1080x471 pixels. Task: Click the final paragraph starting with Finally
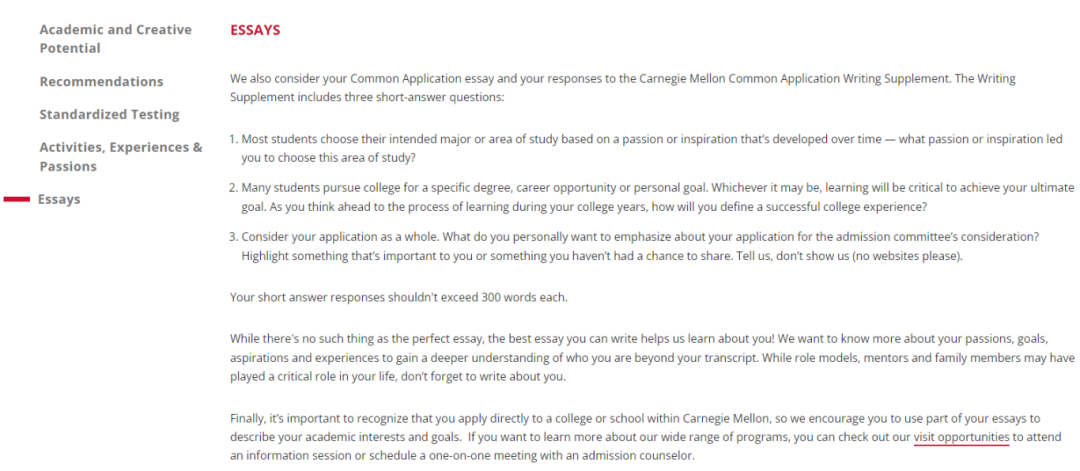pyautogui.click(x=646, y=437)
